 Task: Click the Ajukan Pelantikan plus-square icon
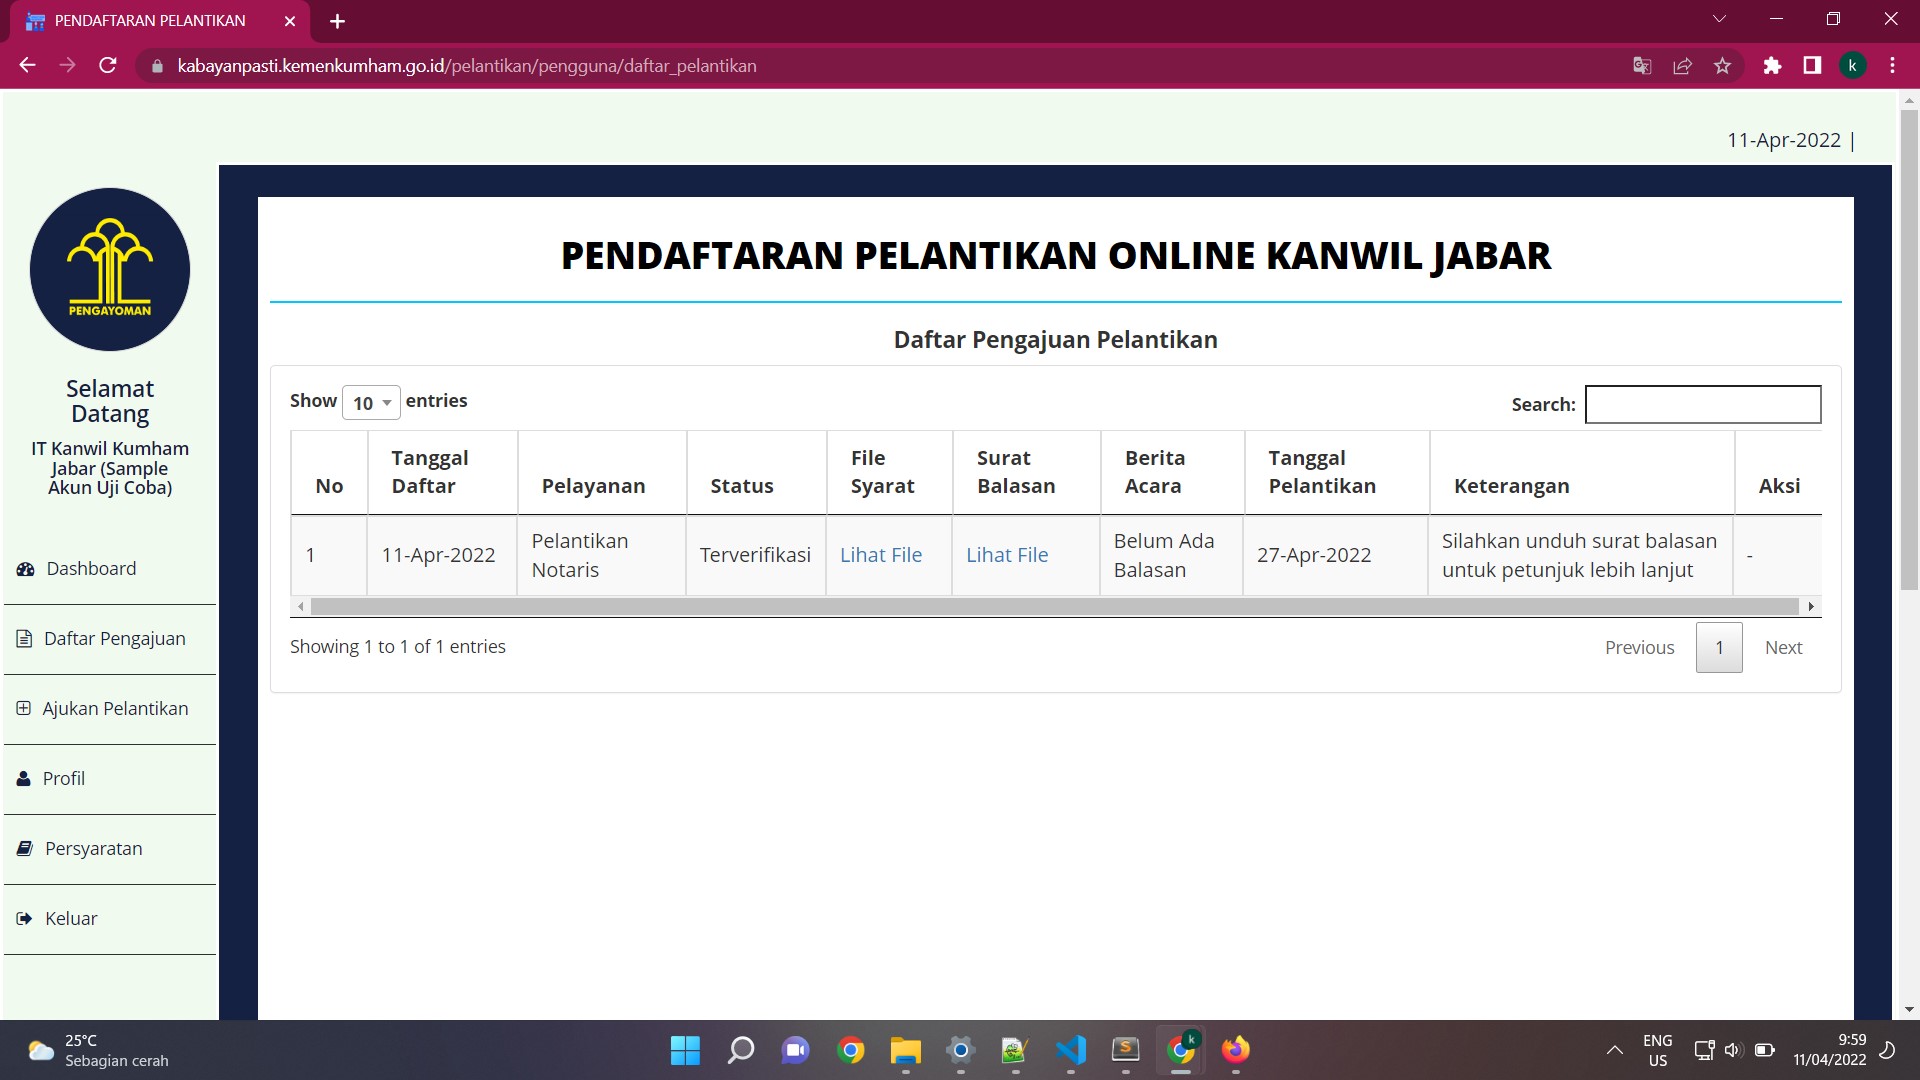pyautogui.click(x=24, y=708)
